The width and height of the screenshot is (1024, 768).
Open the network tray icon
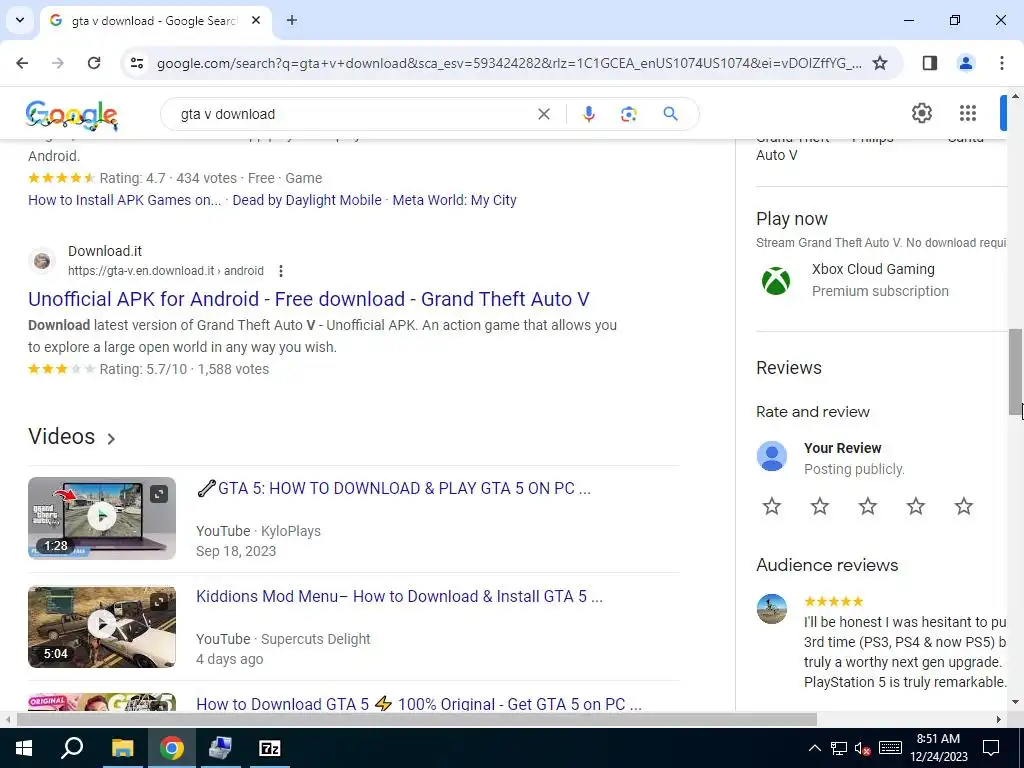(839, 748)
